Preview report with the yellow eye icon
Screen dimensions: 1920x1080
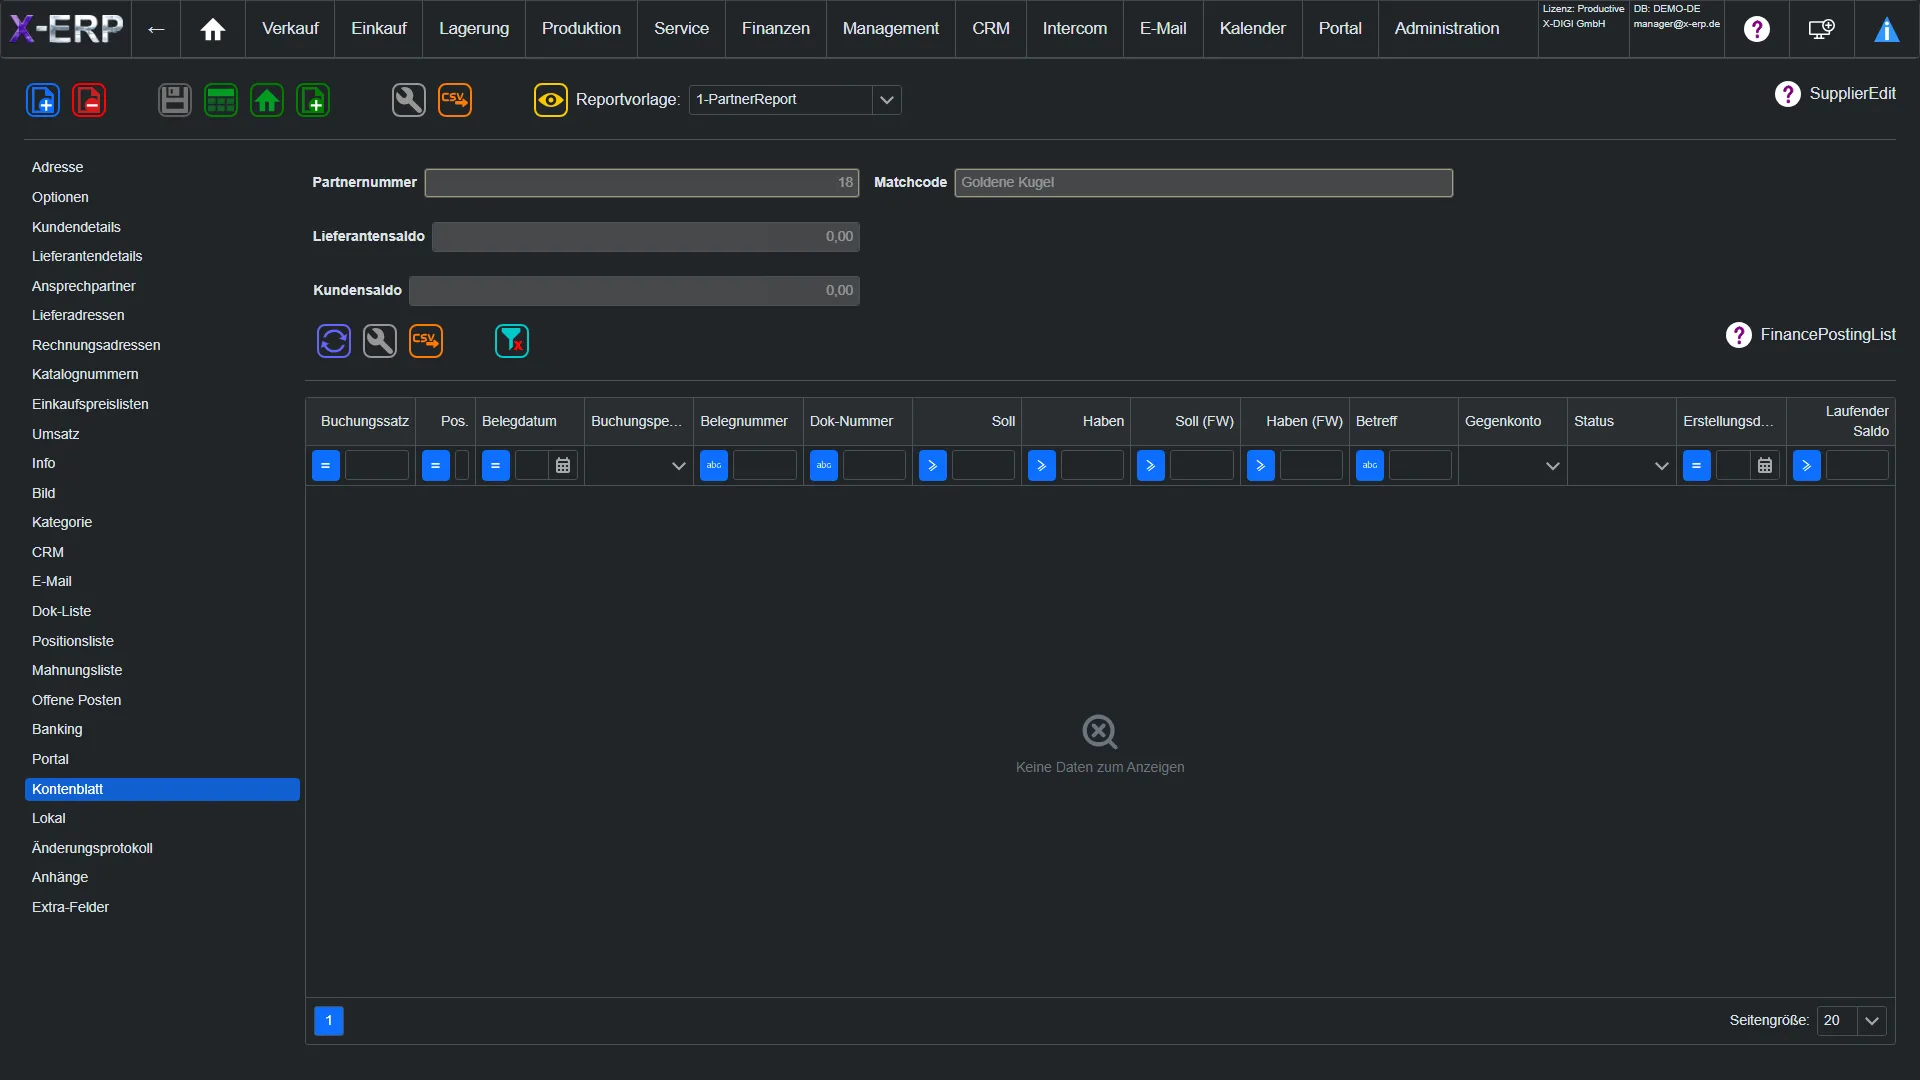[551, 100]
